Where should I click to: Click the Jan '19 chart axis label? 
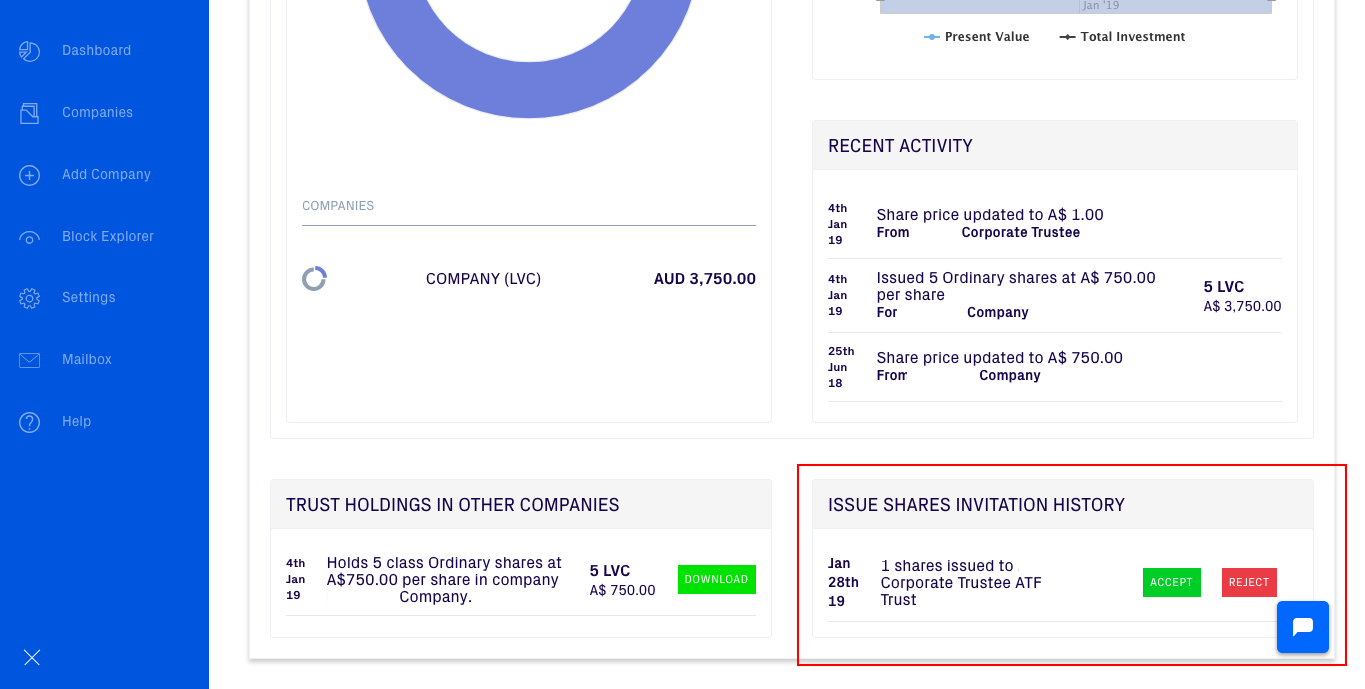[x=1101, y=6]
